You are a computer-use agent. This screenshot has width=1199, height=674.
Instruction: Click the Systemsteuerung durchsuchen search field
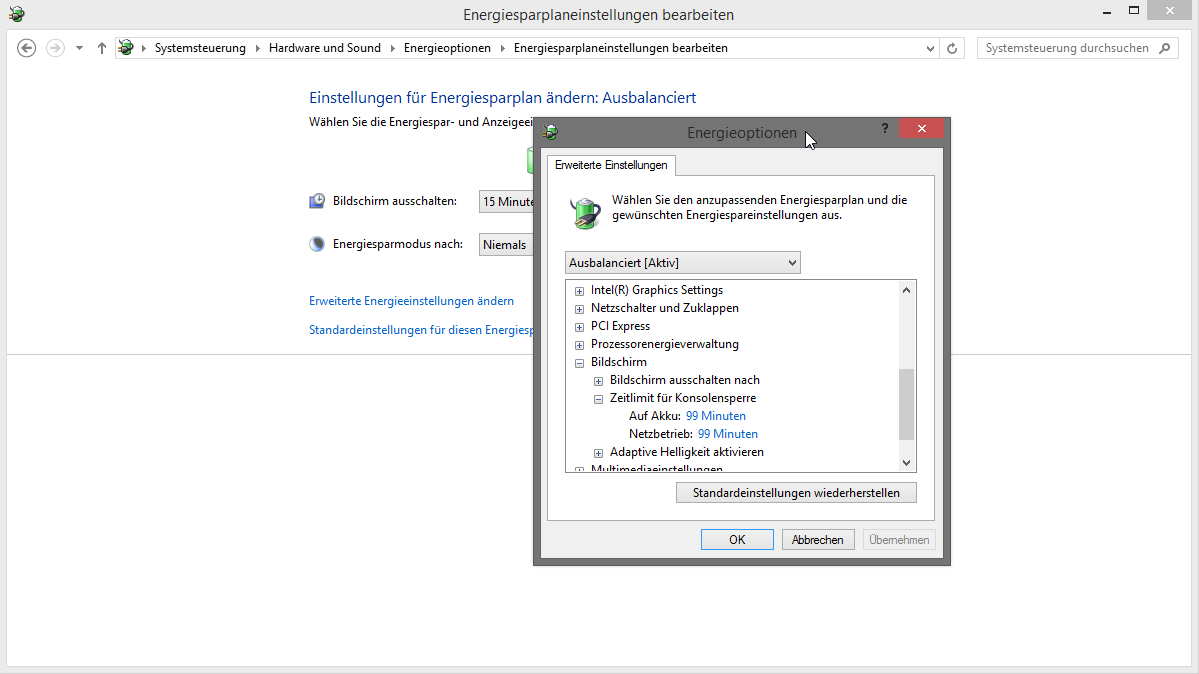pos(1066,48)
